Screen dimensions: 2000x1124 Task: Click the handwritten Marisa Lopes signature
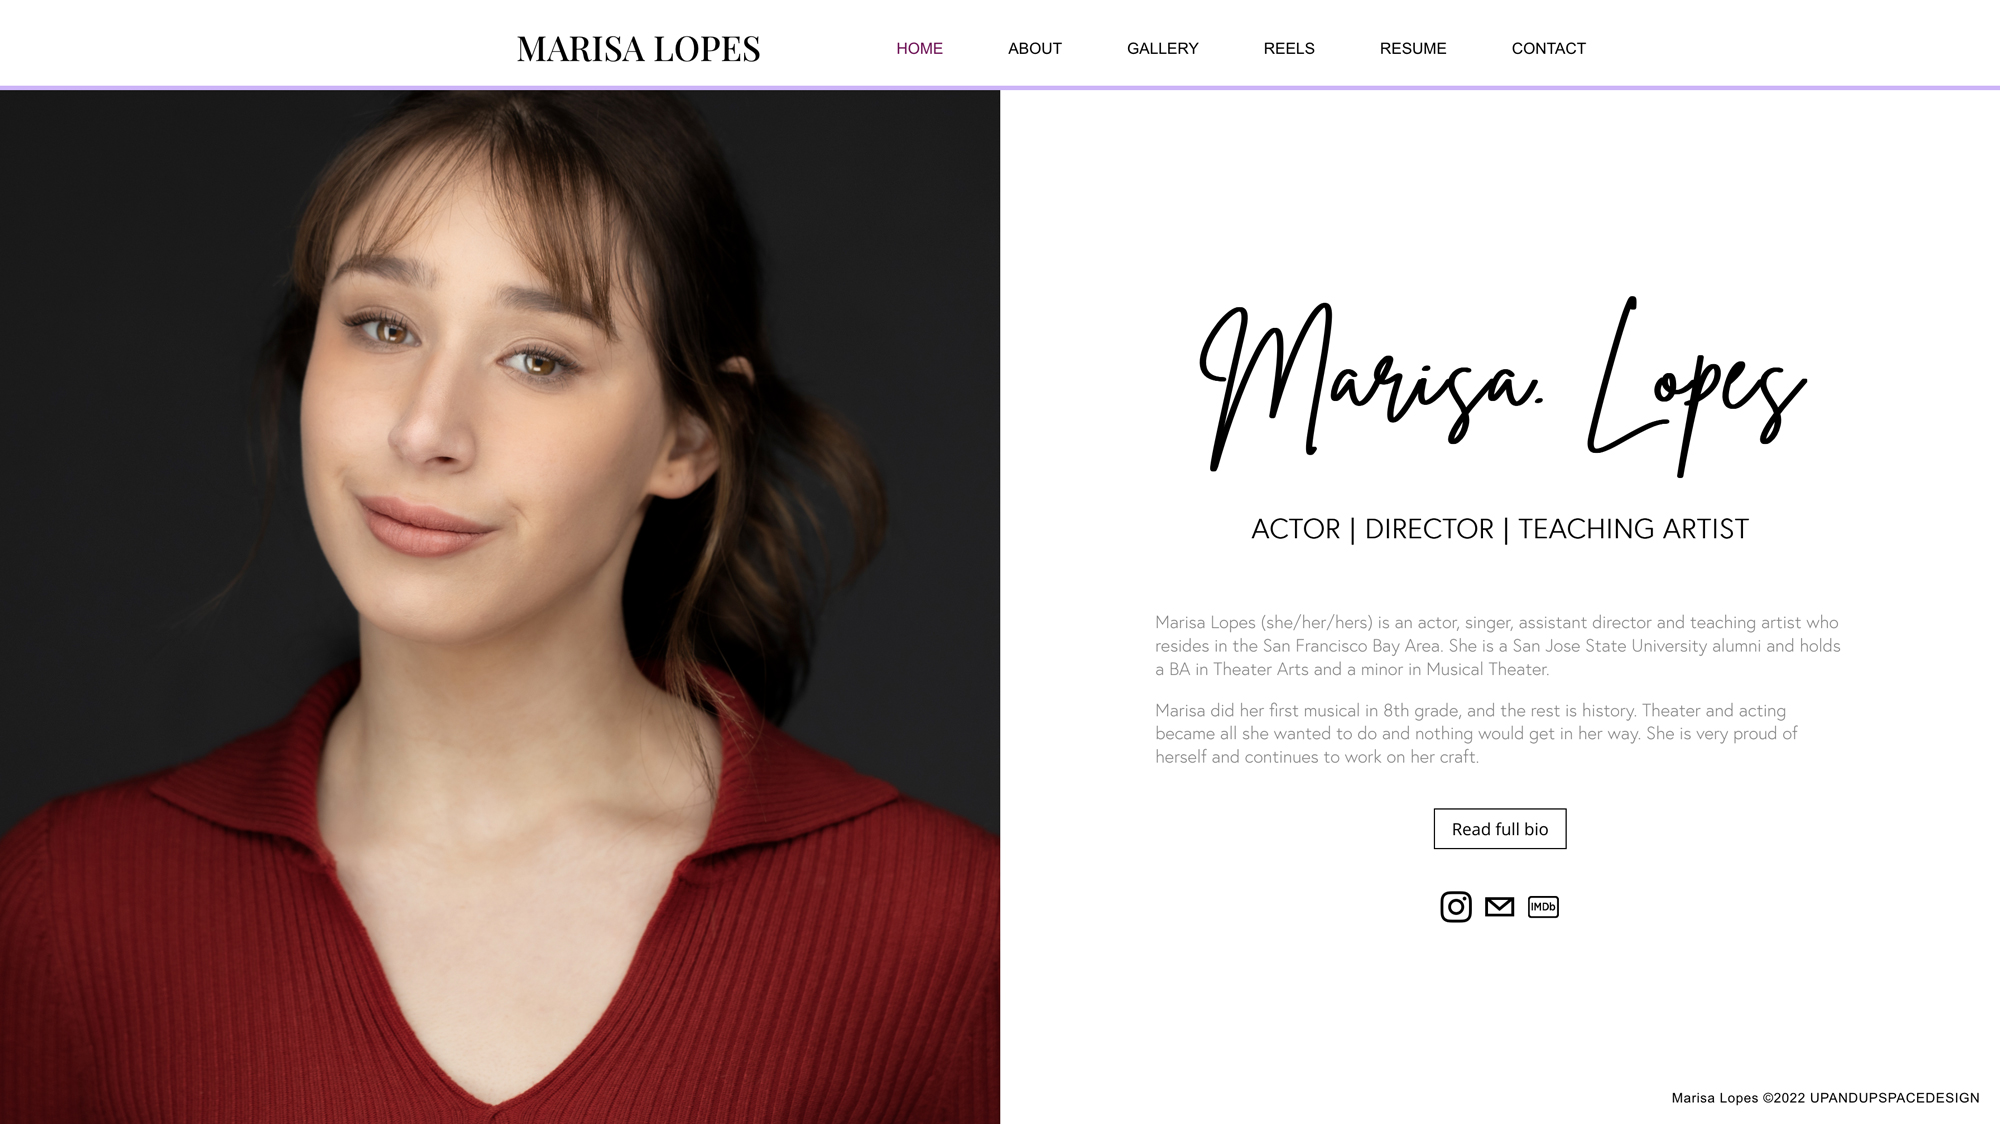click(x=1503, y=386)
